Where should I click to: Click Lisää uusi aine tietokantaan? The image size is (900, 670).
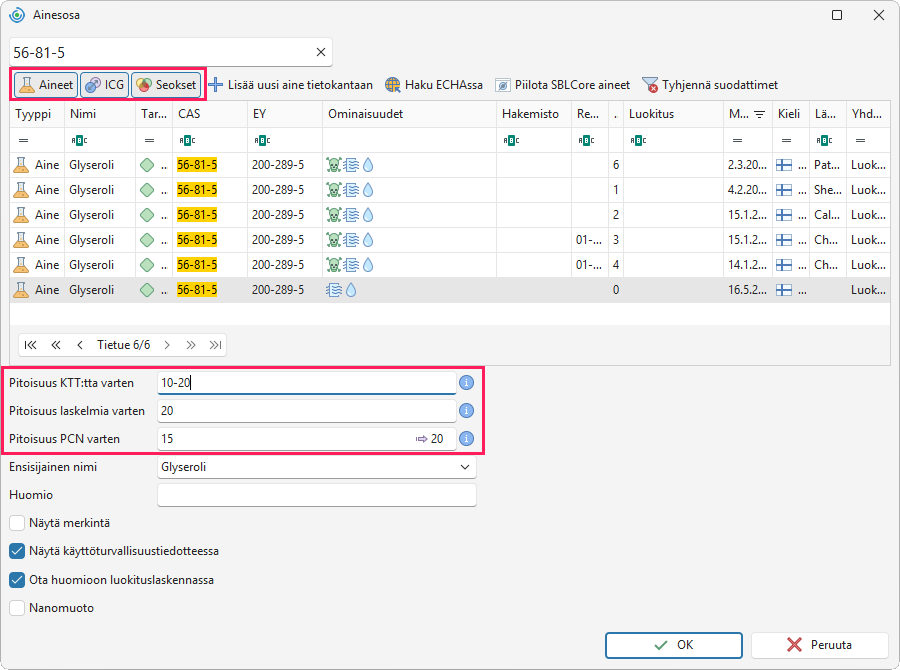click(x=290, y=85)
